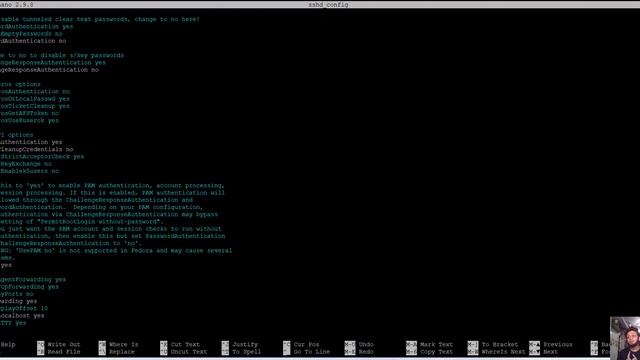Select the Replace shortcut

point(117,352)
